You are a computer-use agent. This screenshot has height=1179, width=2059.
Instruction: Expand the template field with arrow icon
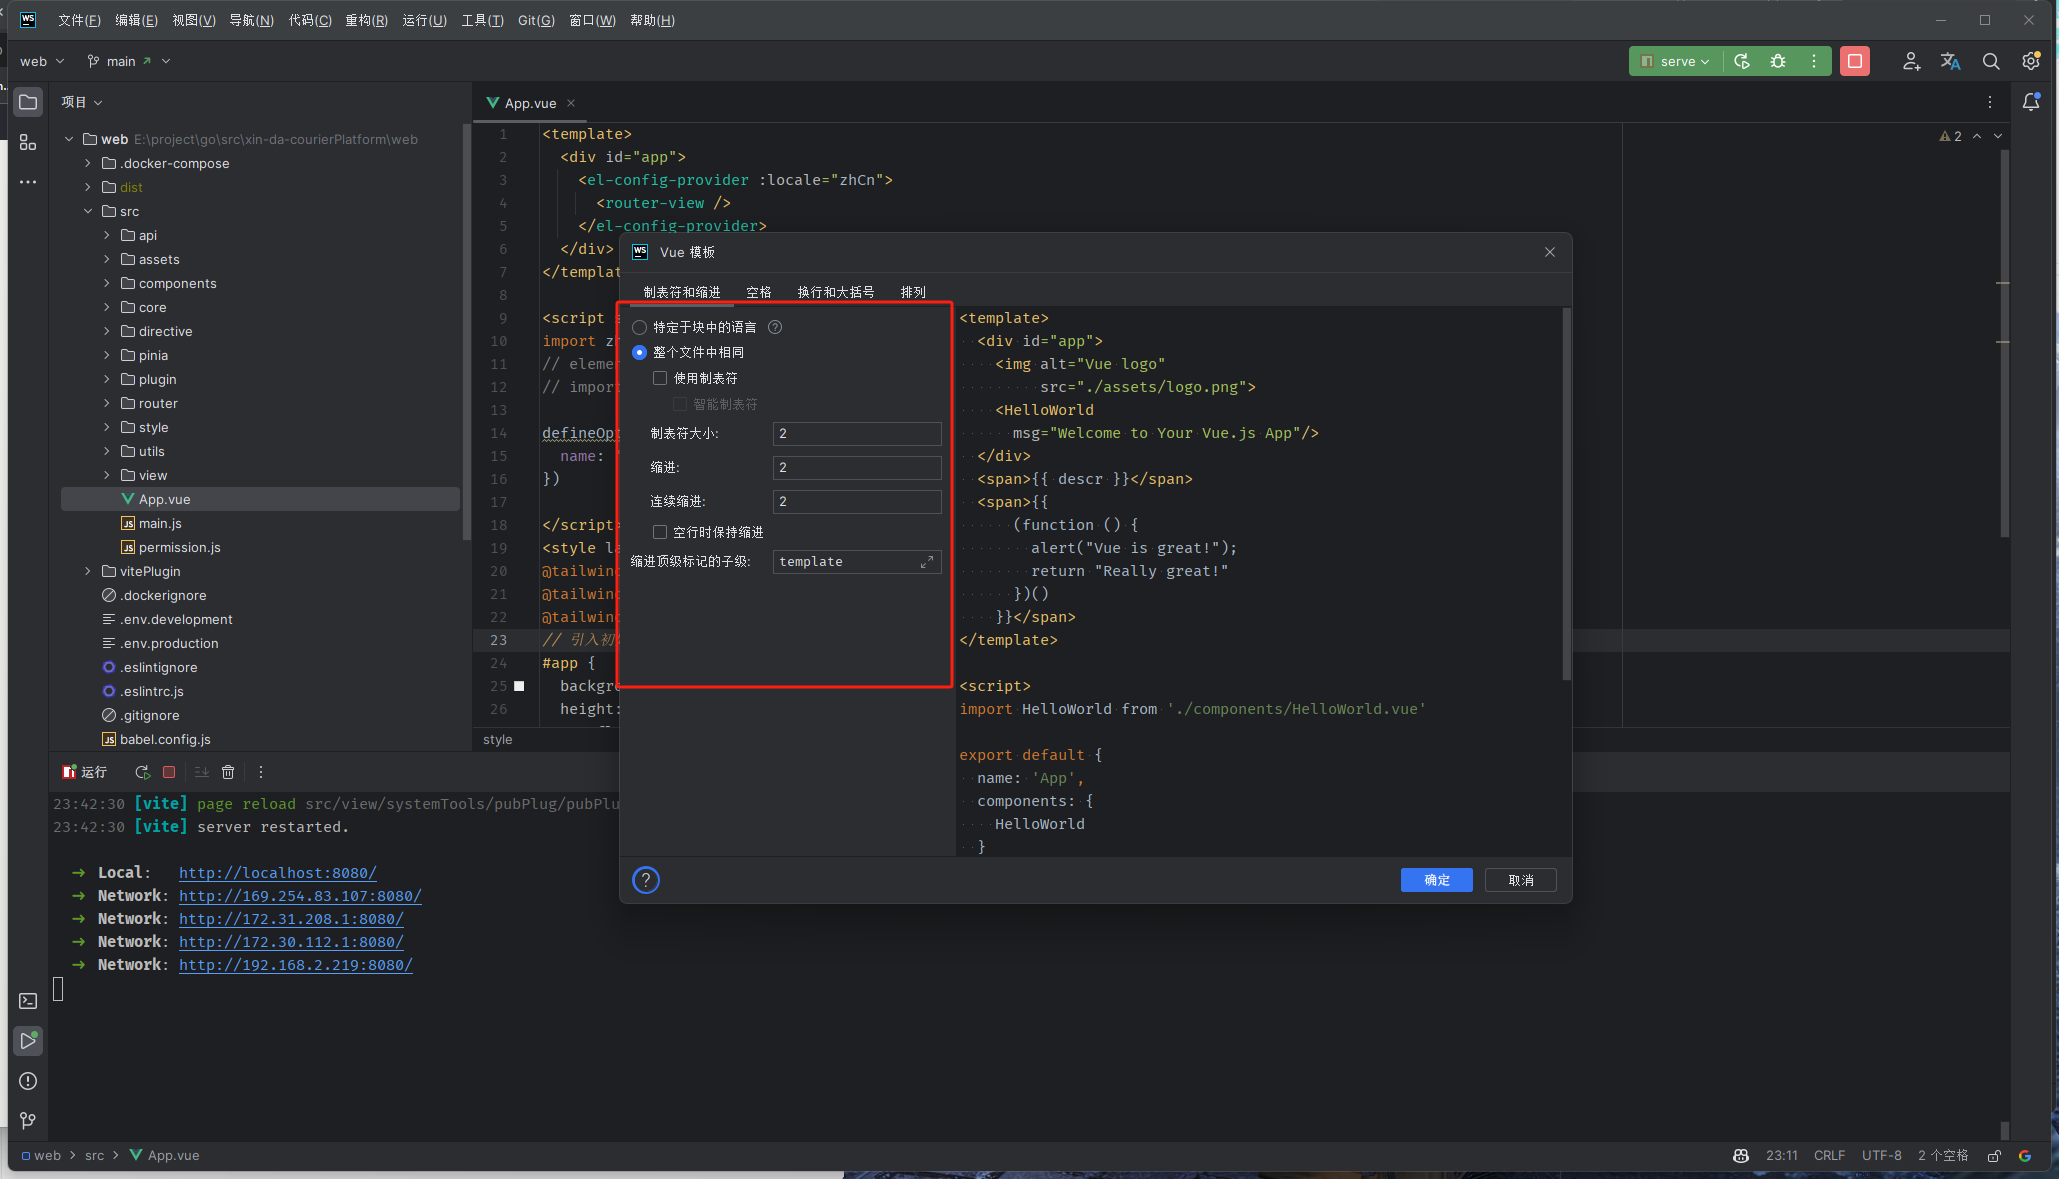click(927, 562)
